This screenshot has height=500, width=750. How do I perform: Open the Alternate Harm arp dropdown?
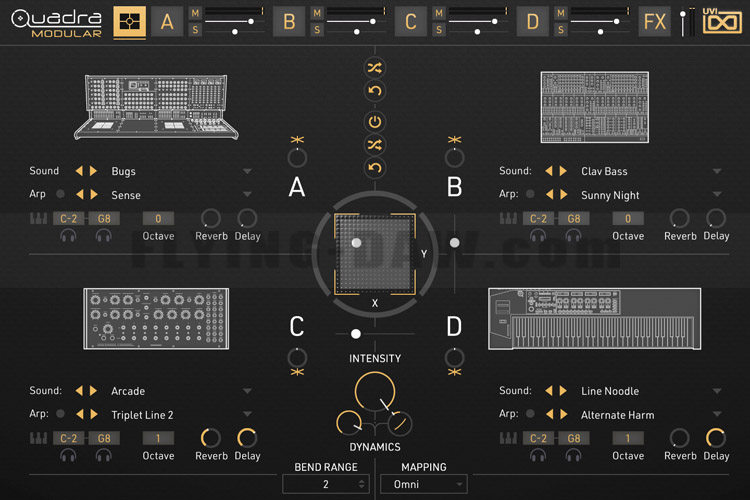pyautogui.click(x=717, y=413)
